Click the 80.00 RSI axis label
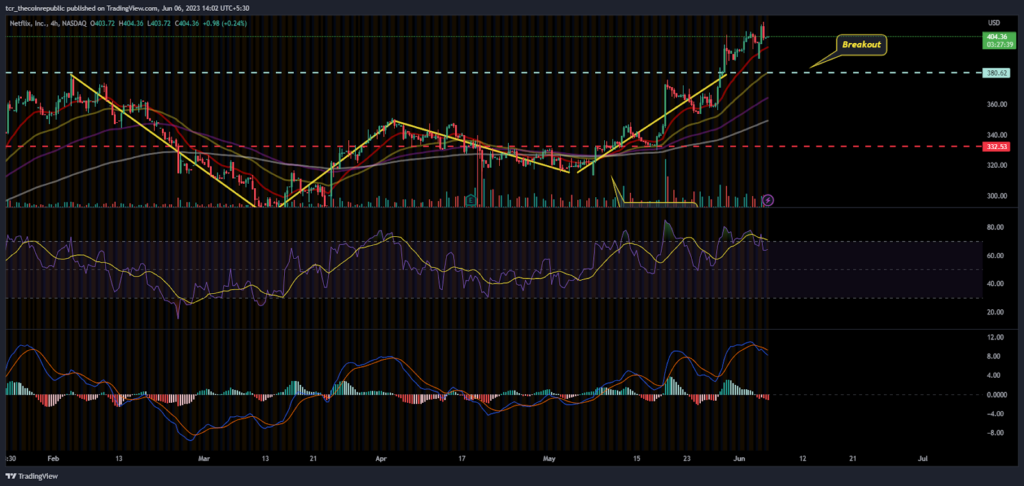Screen dimensions: 1024x486 click(994, 227)
